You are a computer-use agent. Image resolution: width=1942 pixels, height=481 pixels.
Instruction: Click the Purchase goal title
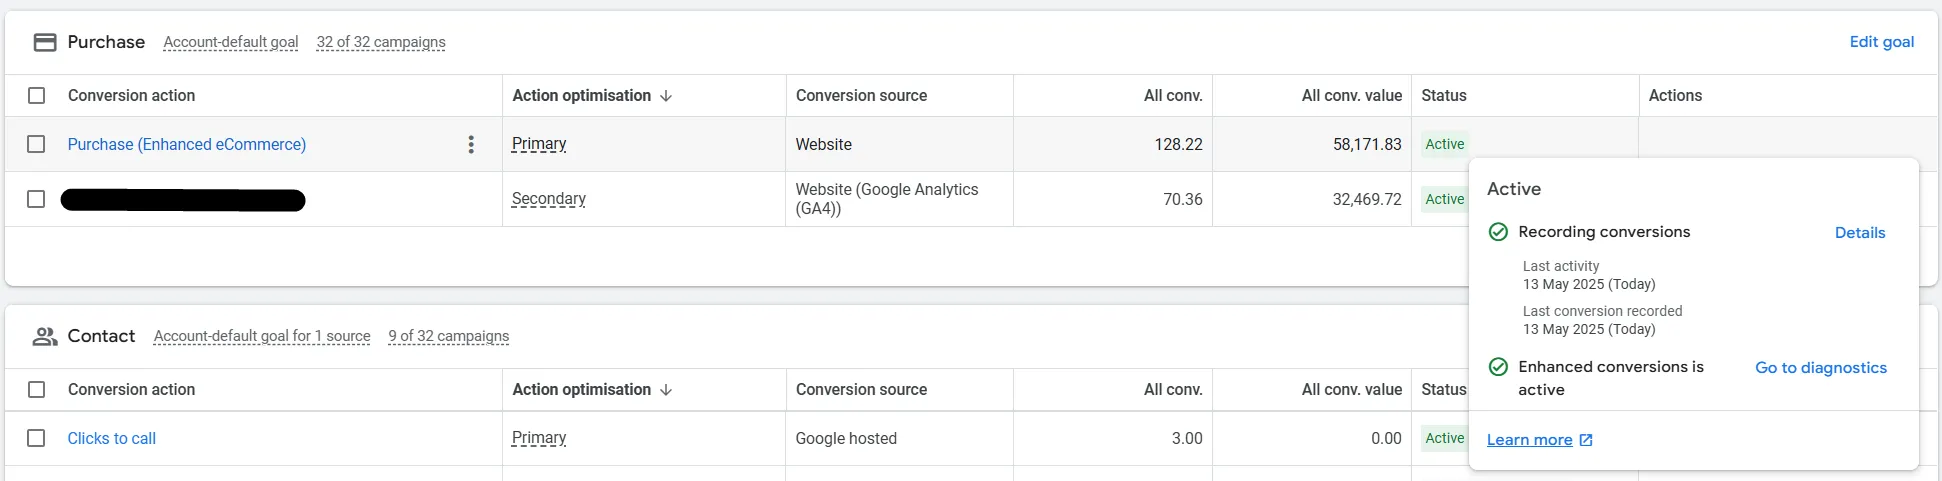point(106,42)
